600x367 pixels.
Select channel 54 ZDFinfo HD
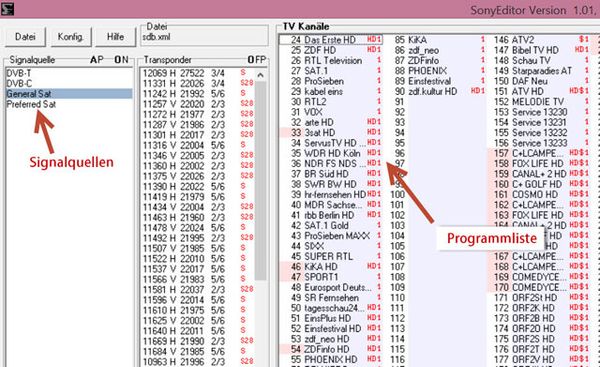pos(331,349)
